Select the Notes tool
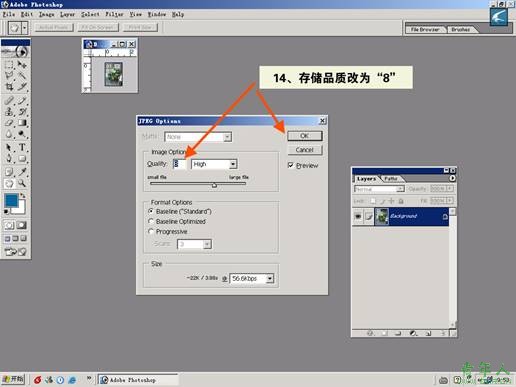The width and height of the screenshot is (516, 387). click(9, 172)
